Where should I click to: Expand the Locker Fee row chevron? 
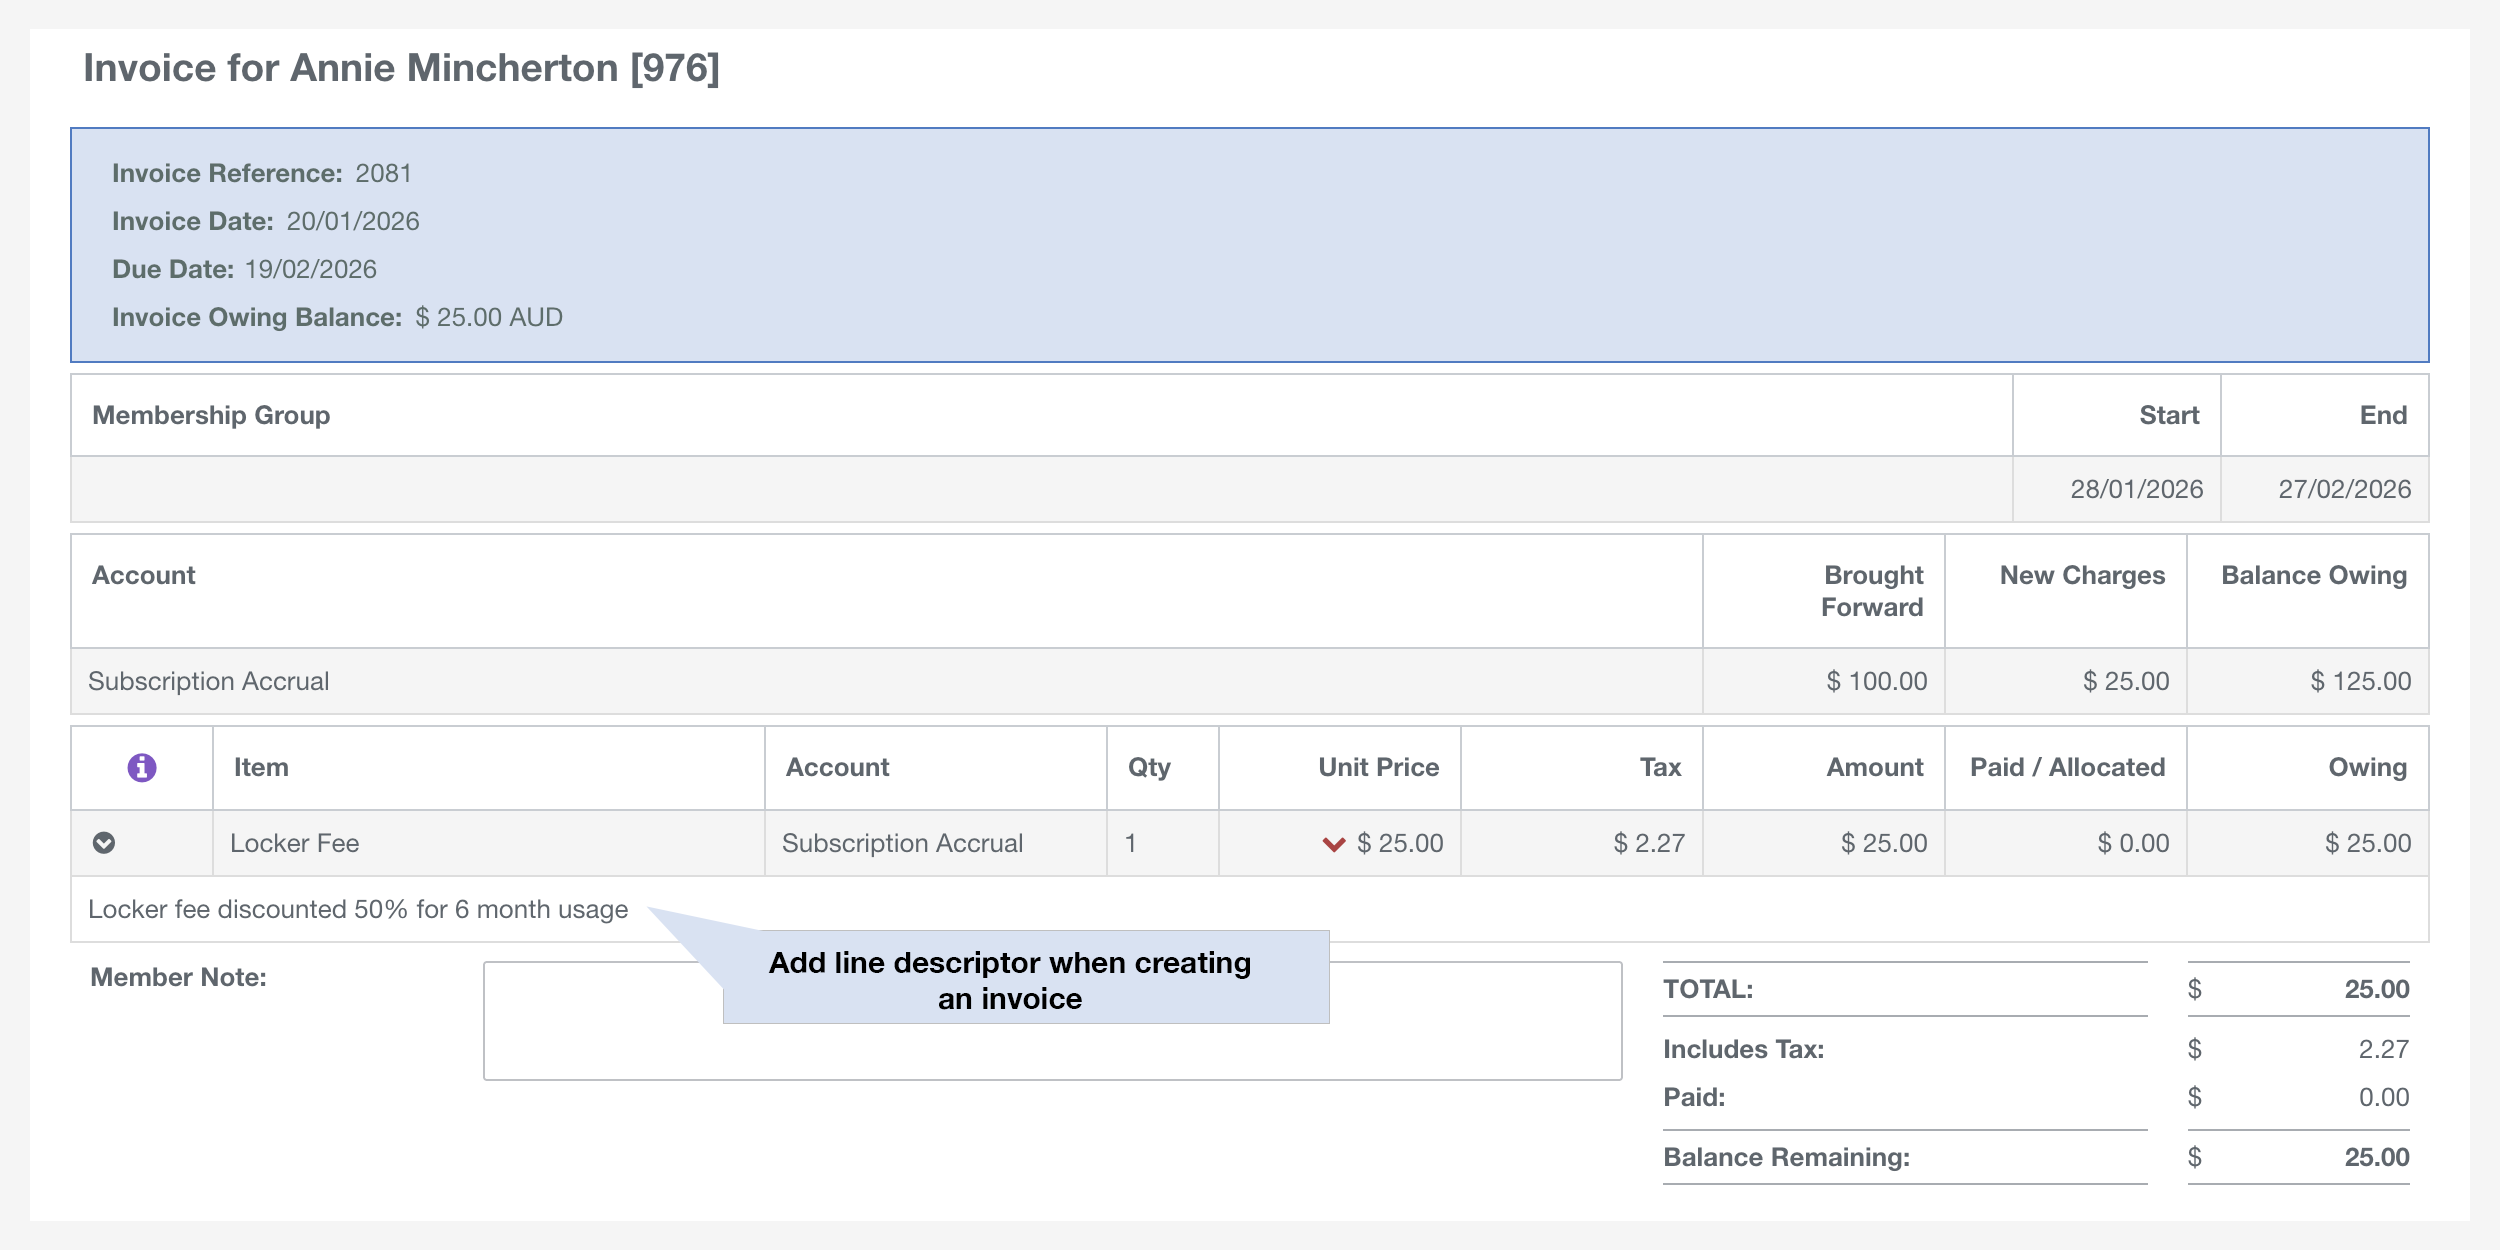(104, 843)
